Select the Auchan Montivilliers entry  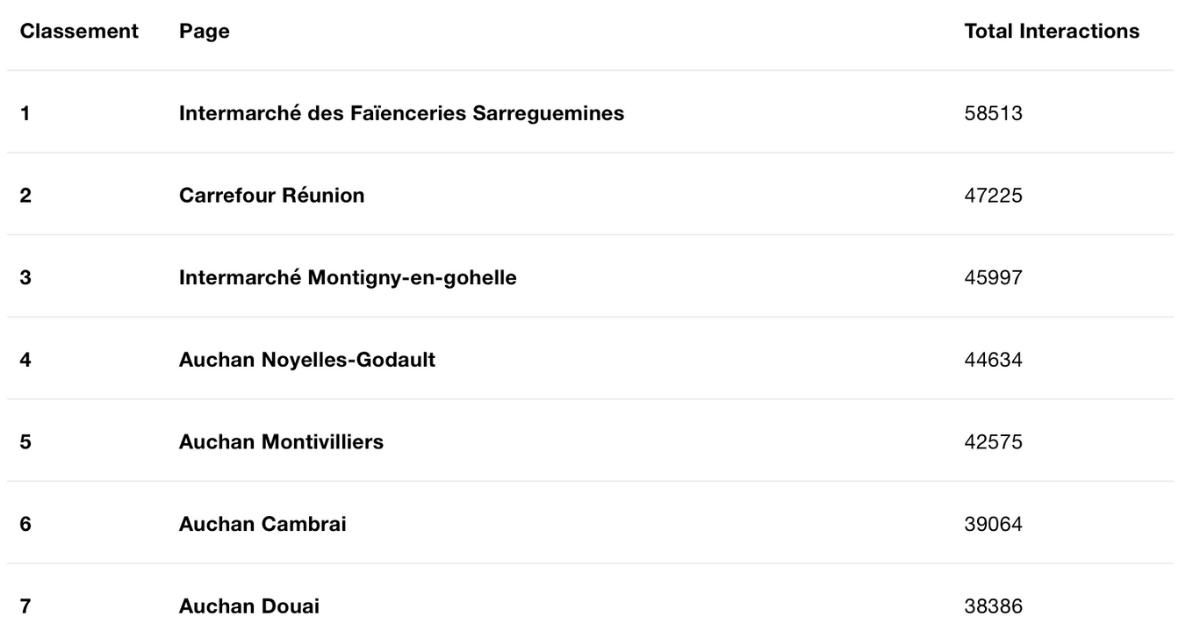(x=281, y=441)
